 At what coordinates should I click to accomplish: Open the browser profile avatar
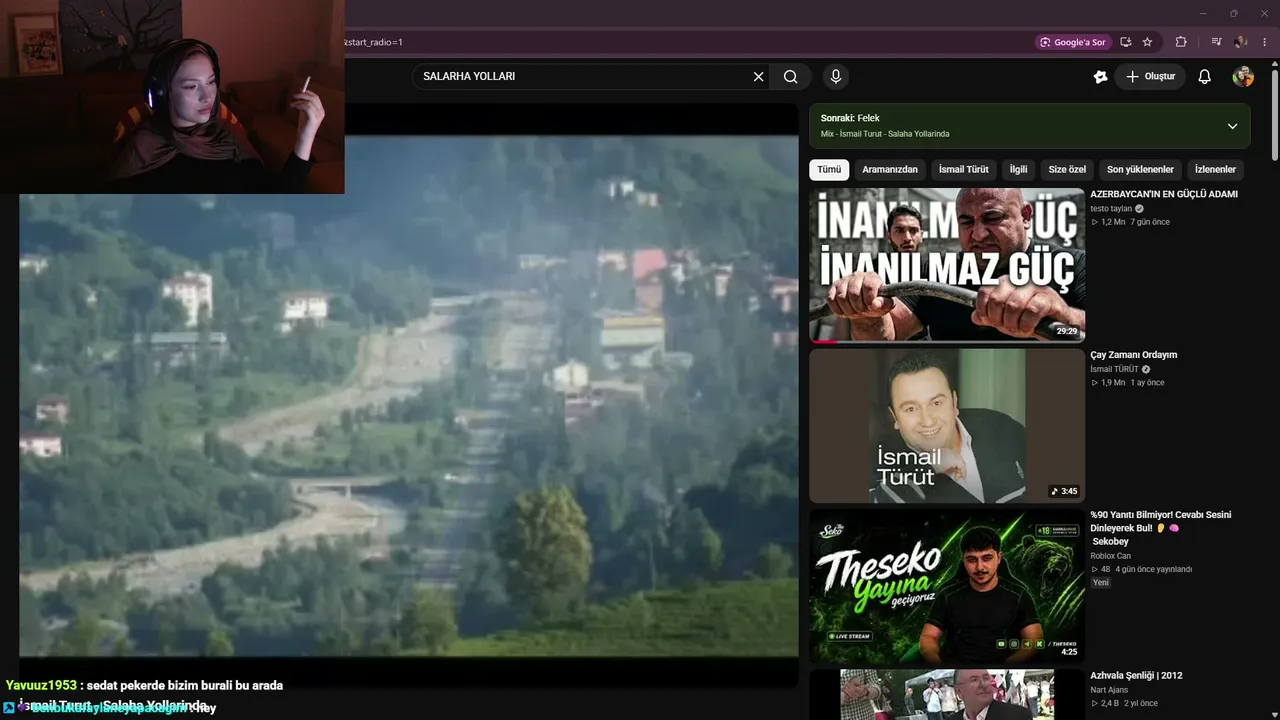tap(1241, 42)
